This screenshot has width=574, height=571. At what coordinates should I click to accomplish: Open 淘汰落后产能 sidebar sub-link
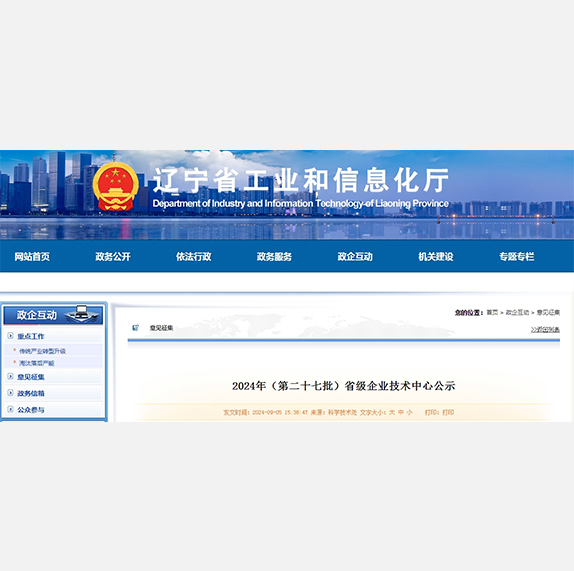click(x=37, y=363)
